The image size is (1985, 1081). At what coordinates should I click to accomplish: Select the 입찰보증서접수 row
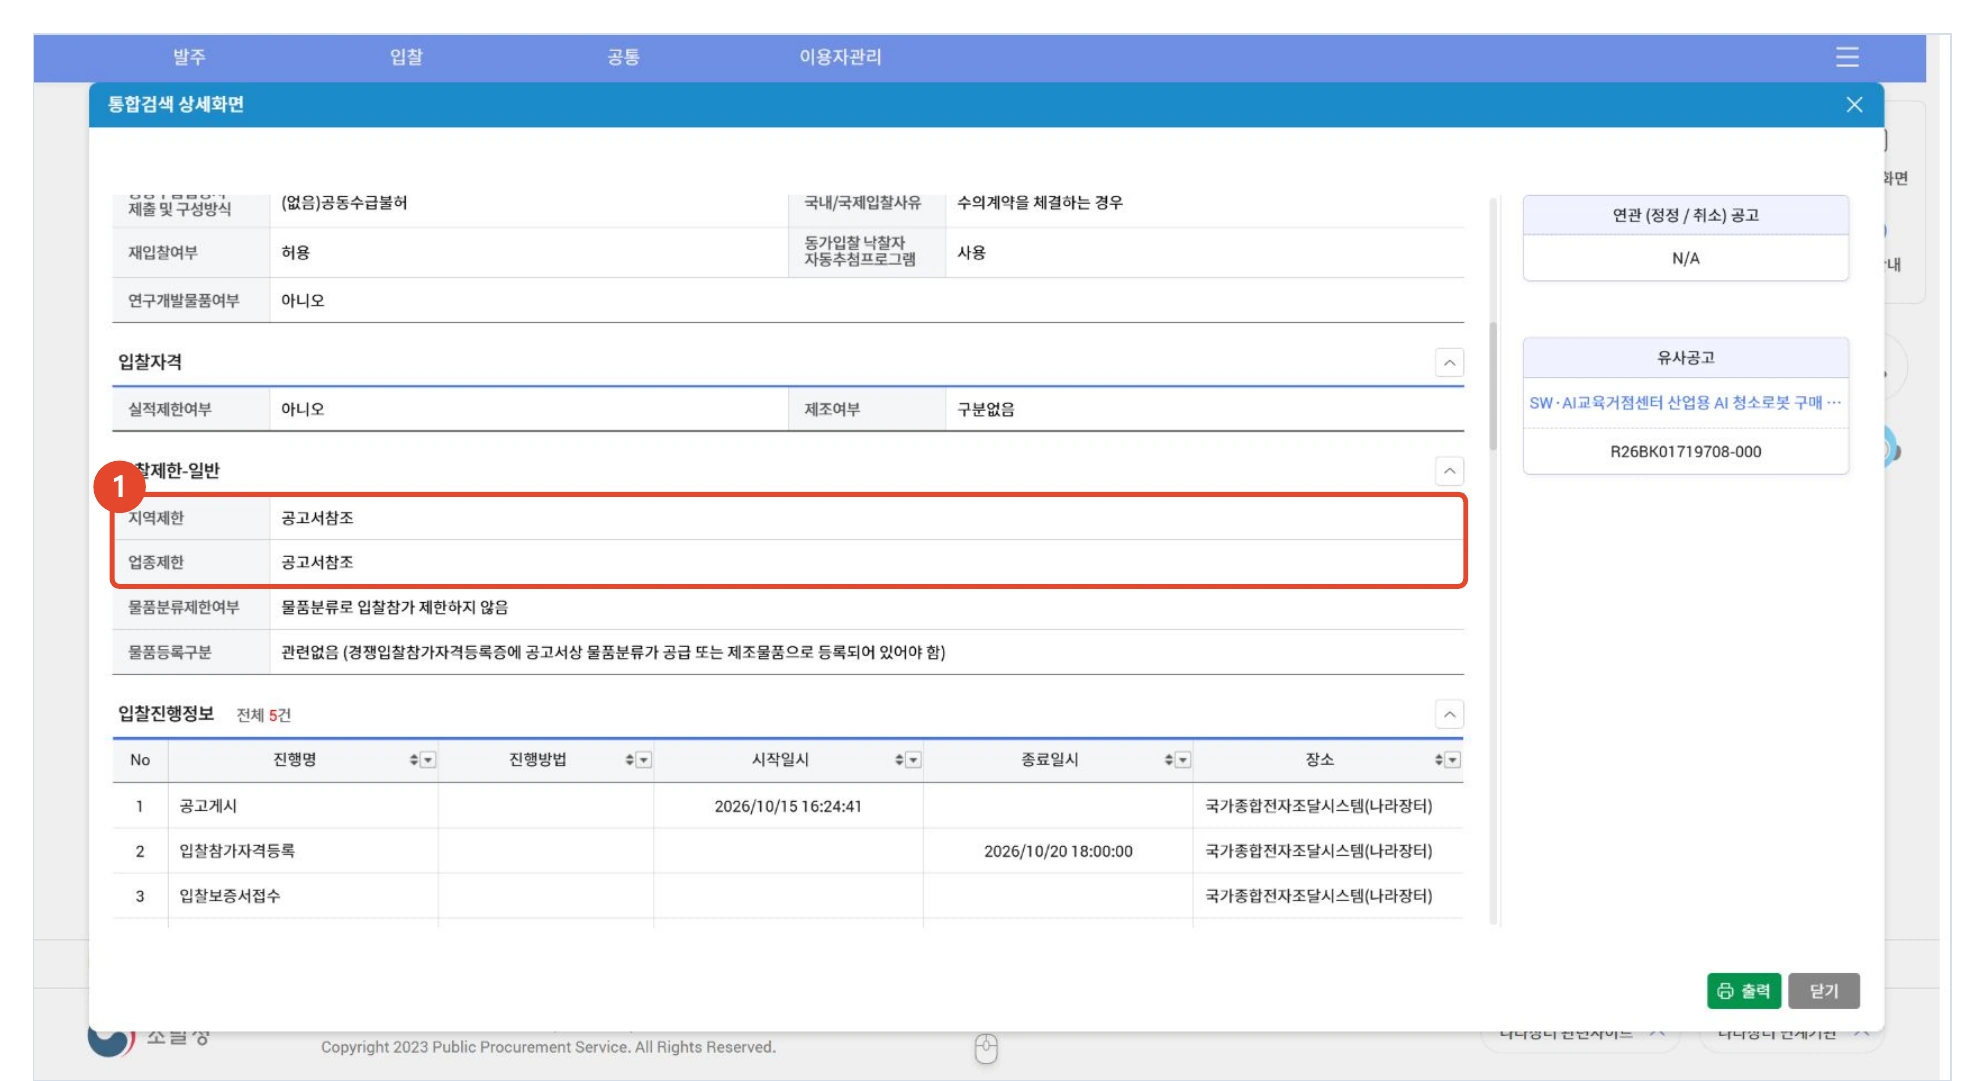coord(788,896)
